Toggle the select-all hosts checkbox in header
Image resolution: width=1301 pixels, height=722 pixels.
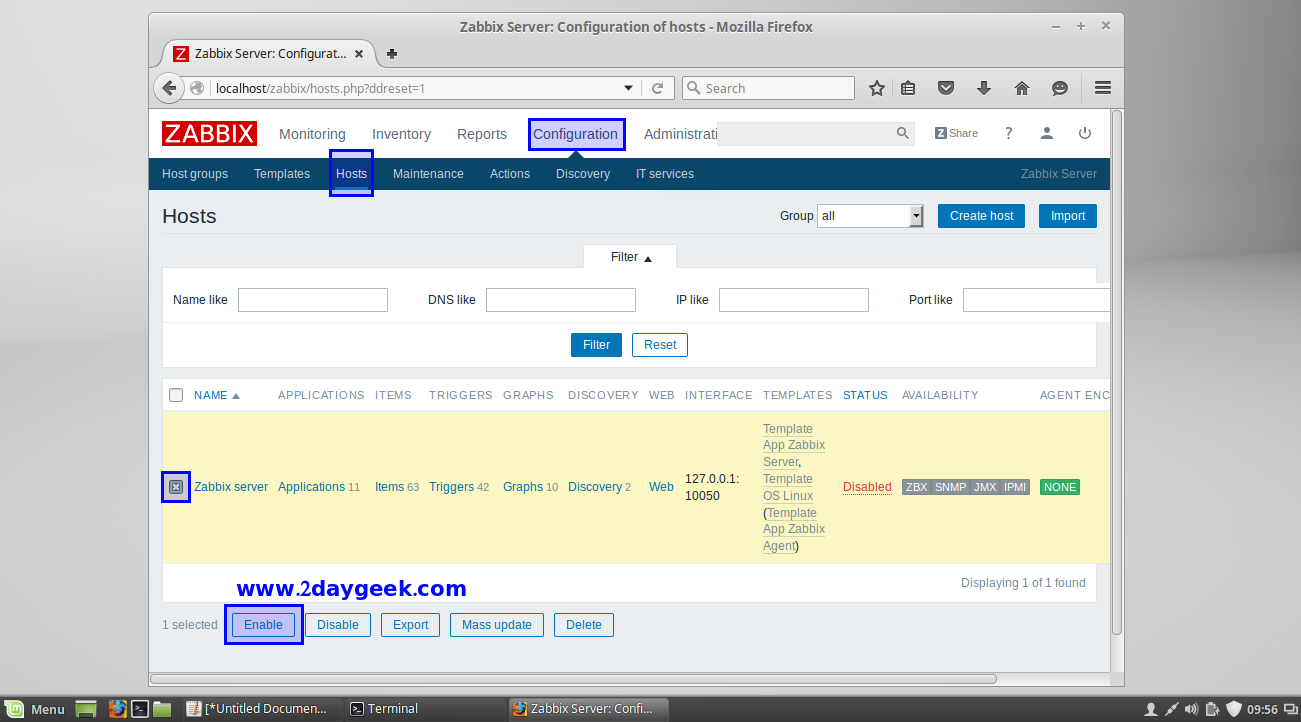[176, 395]
